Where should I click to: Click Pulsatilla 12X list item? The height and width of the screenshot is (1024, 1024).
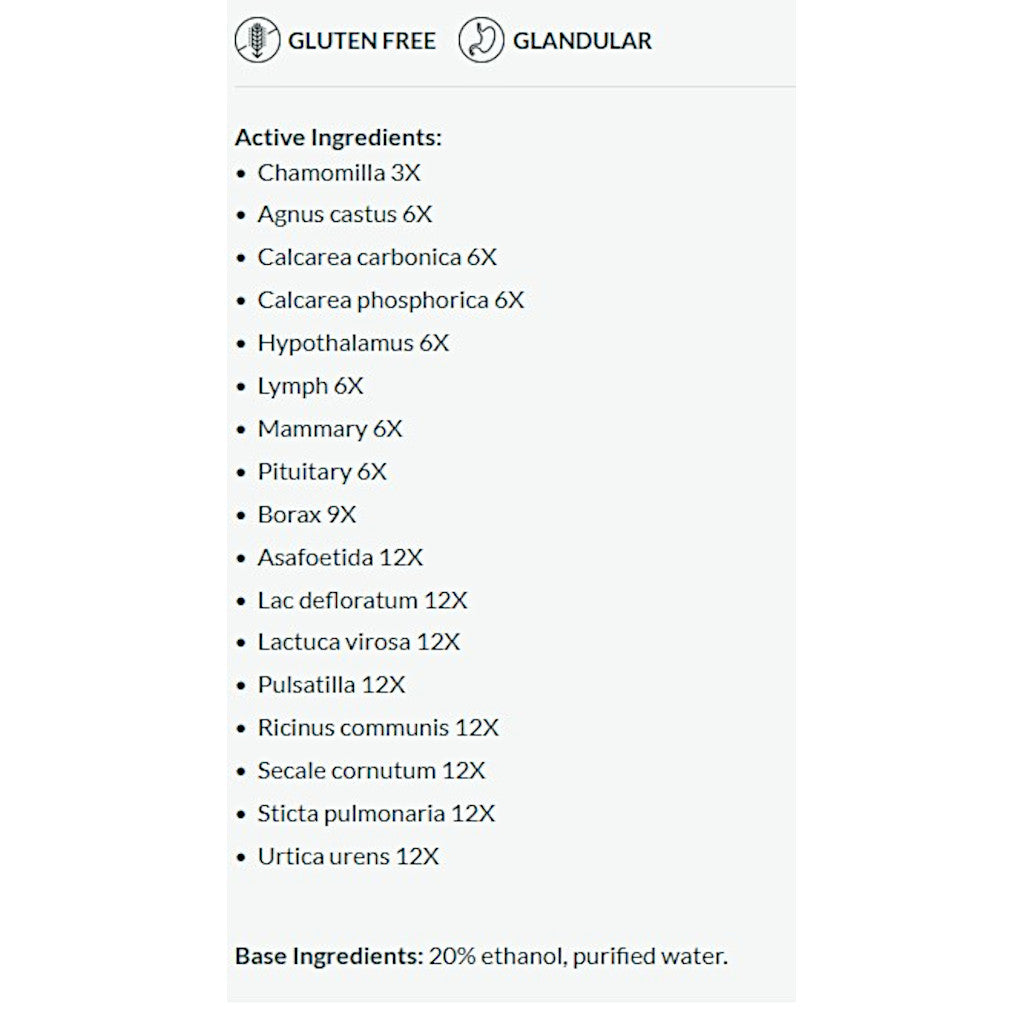tap(331, 685)
